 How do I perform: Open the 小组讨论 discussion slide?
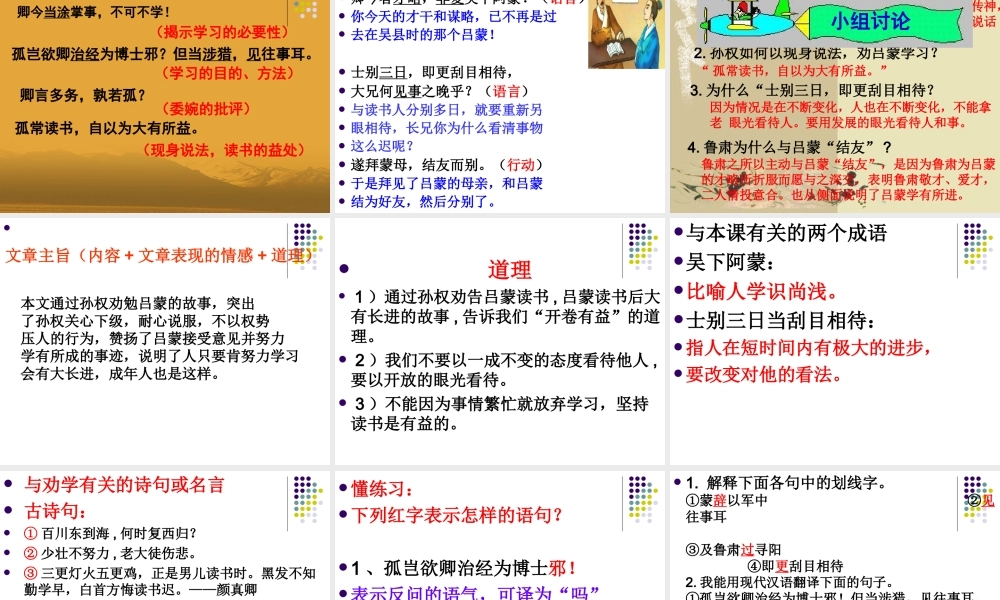pyautogui.click(x=835, y=106)
